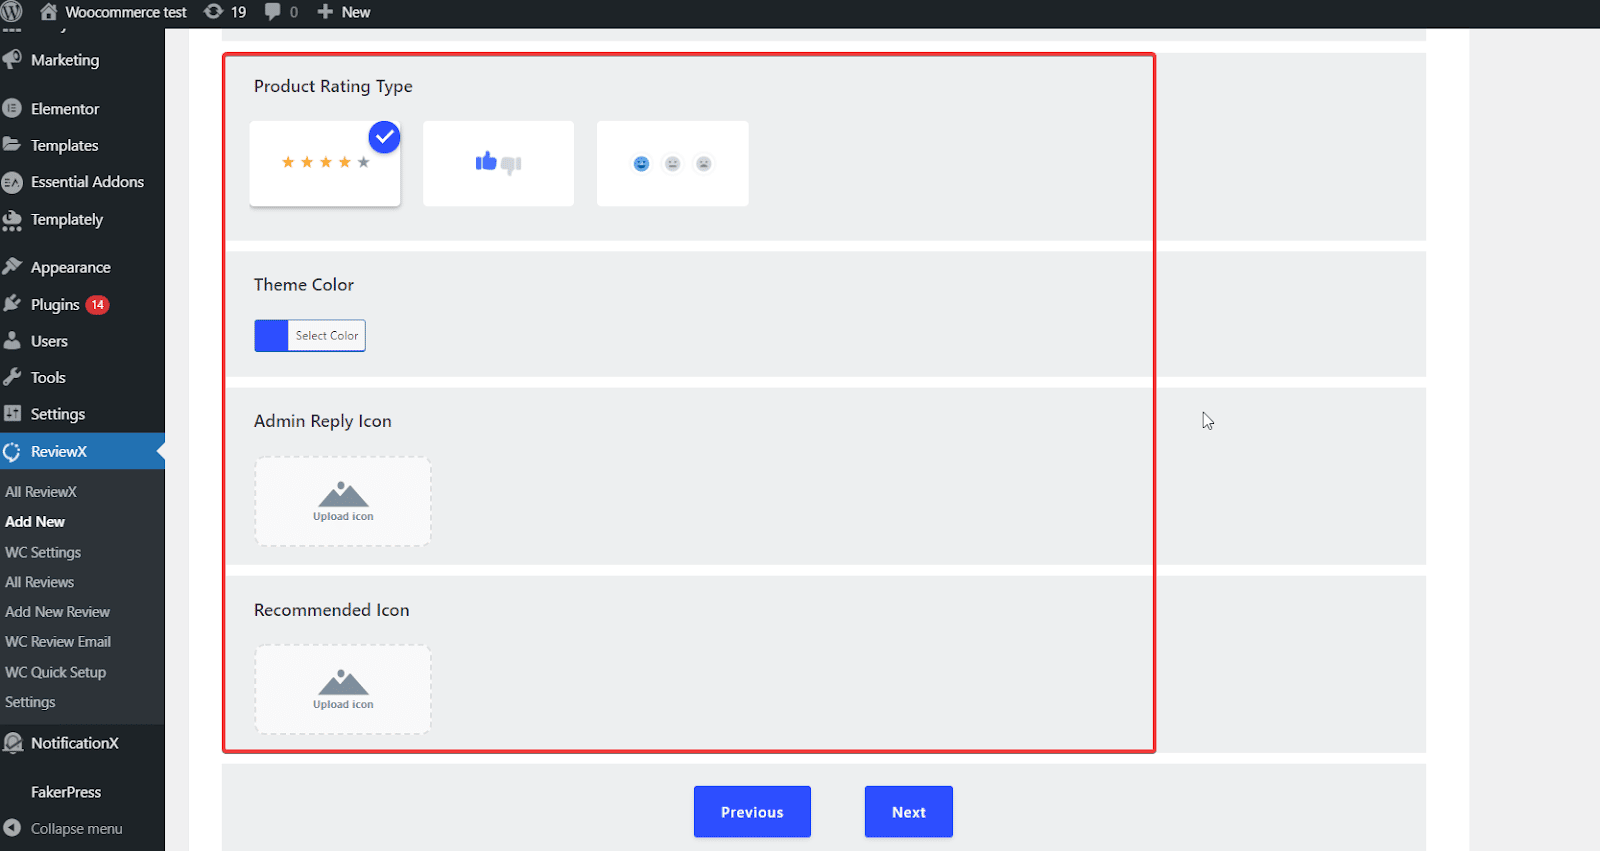Click the Select Color button
Screen dimensions: 1600x851
coord(327,336)
